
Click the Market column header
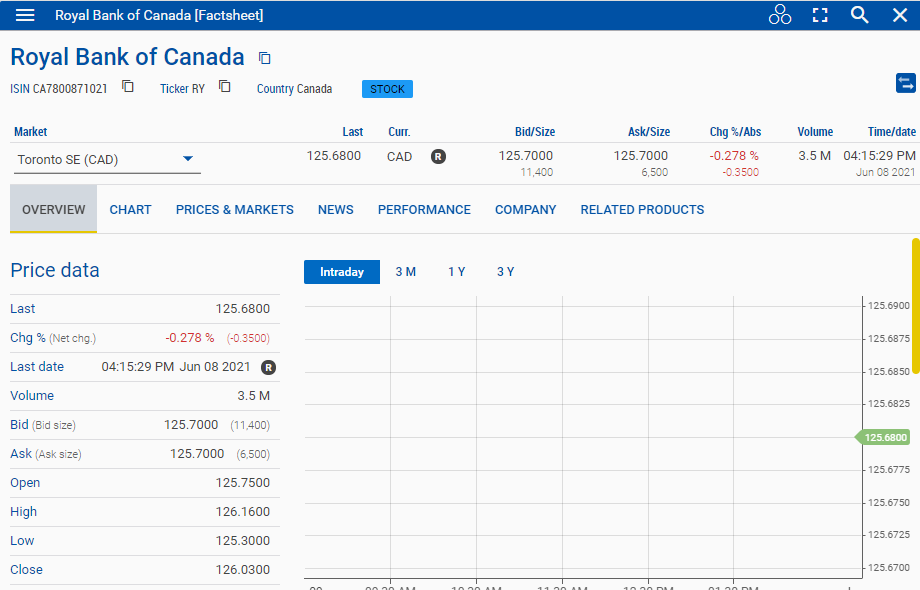tap(31, 132)
